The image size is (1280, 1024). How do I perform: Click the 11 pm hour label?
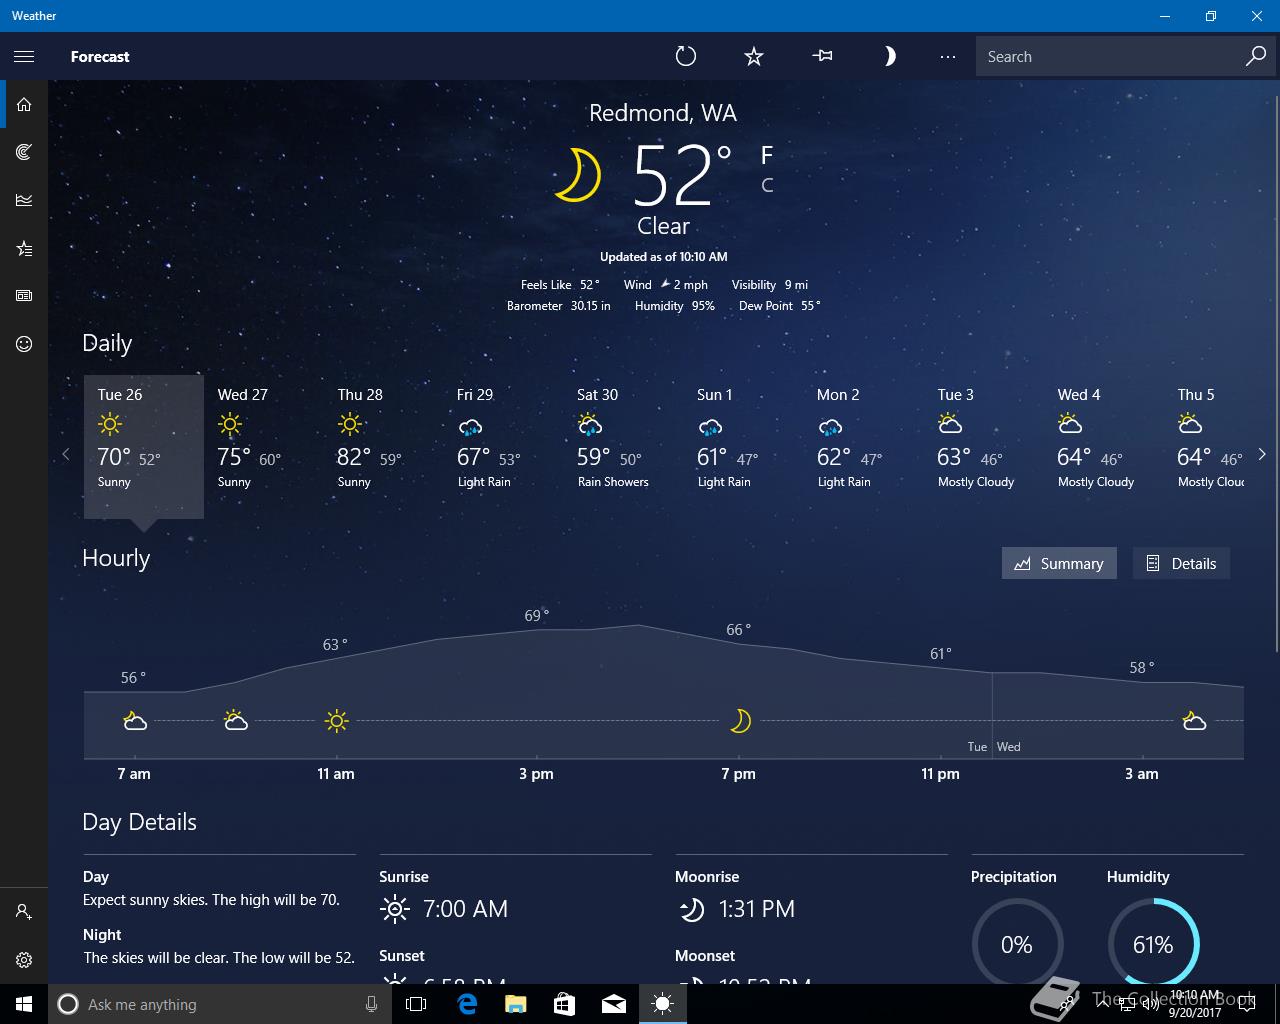[940, 774]
